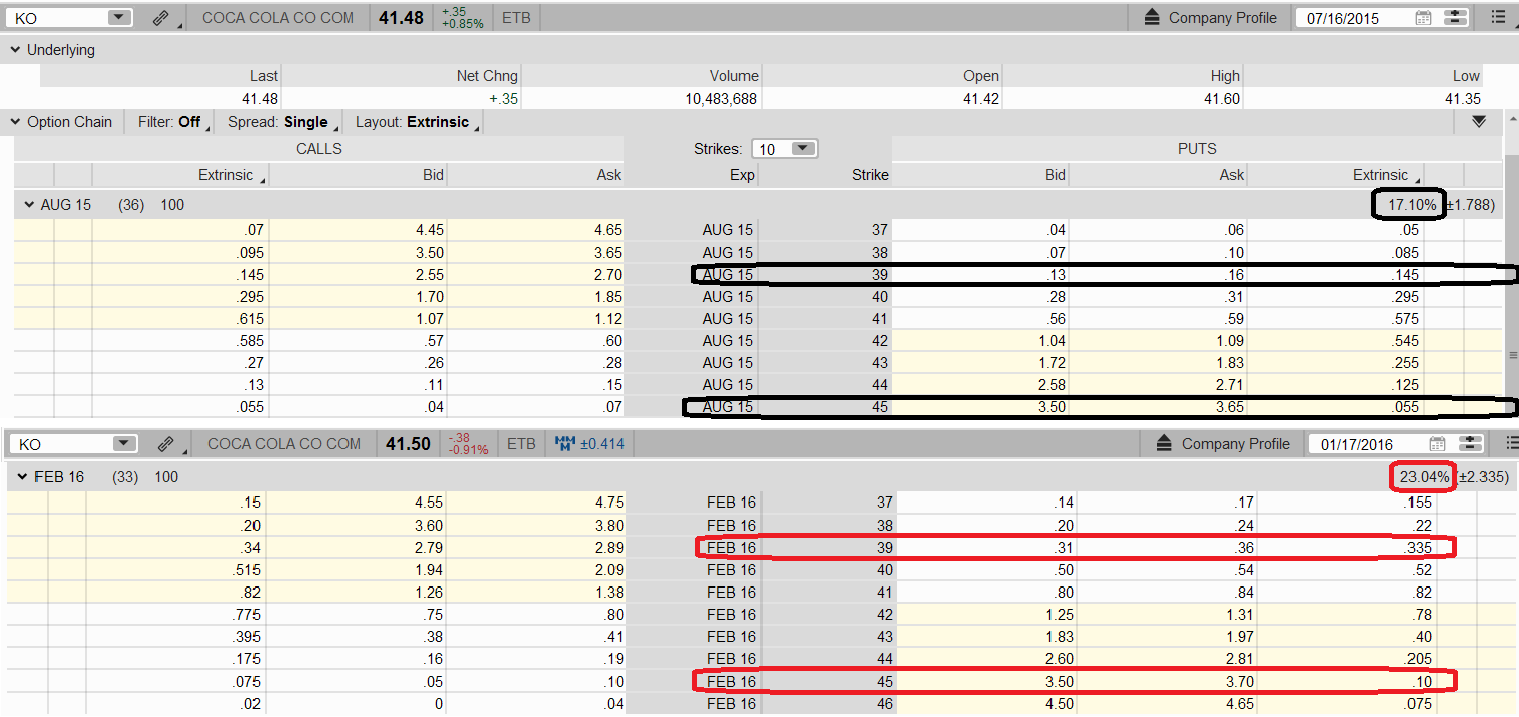1519x717 pixels.
Task: Click the symbol link icon in the 41.48 quote bar
Action: point(161,18)
